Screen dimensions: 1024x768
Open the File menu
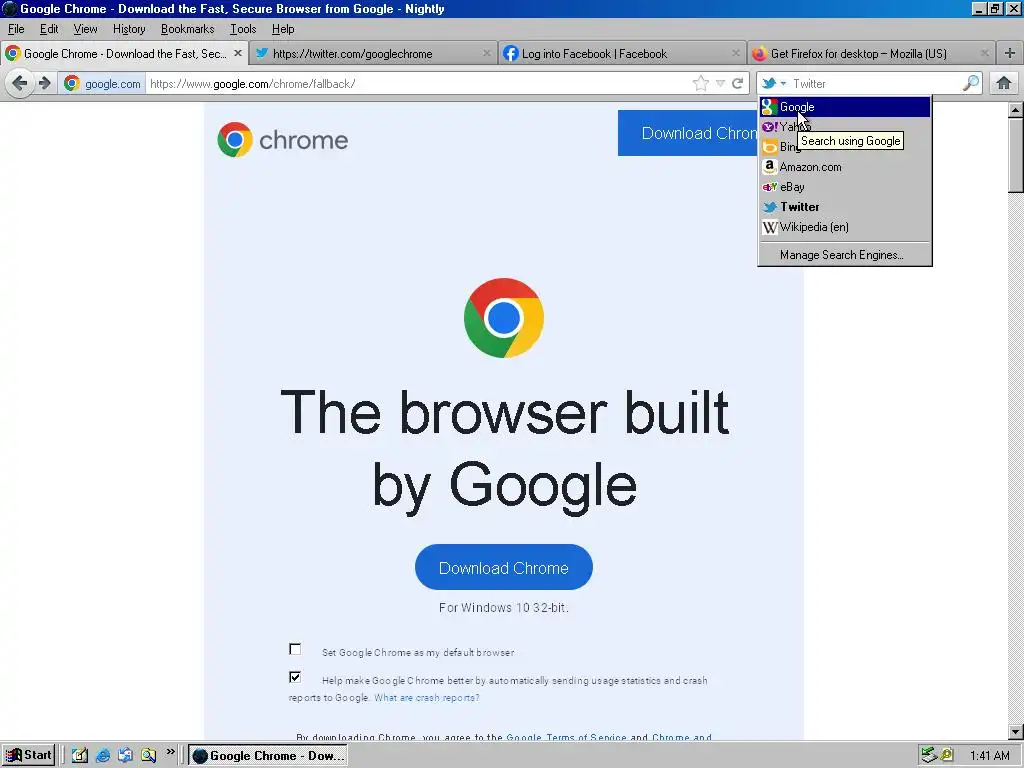[x=16, y=29]
